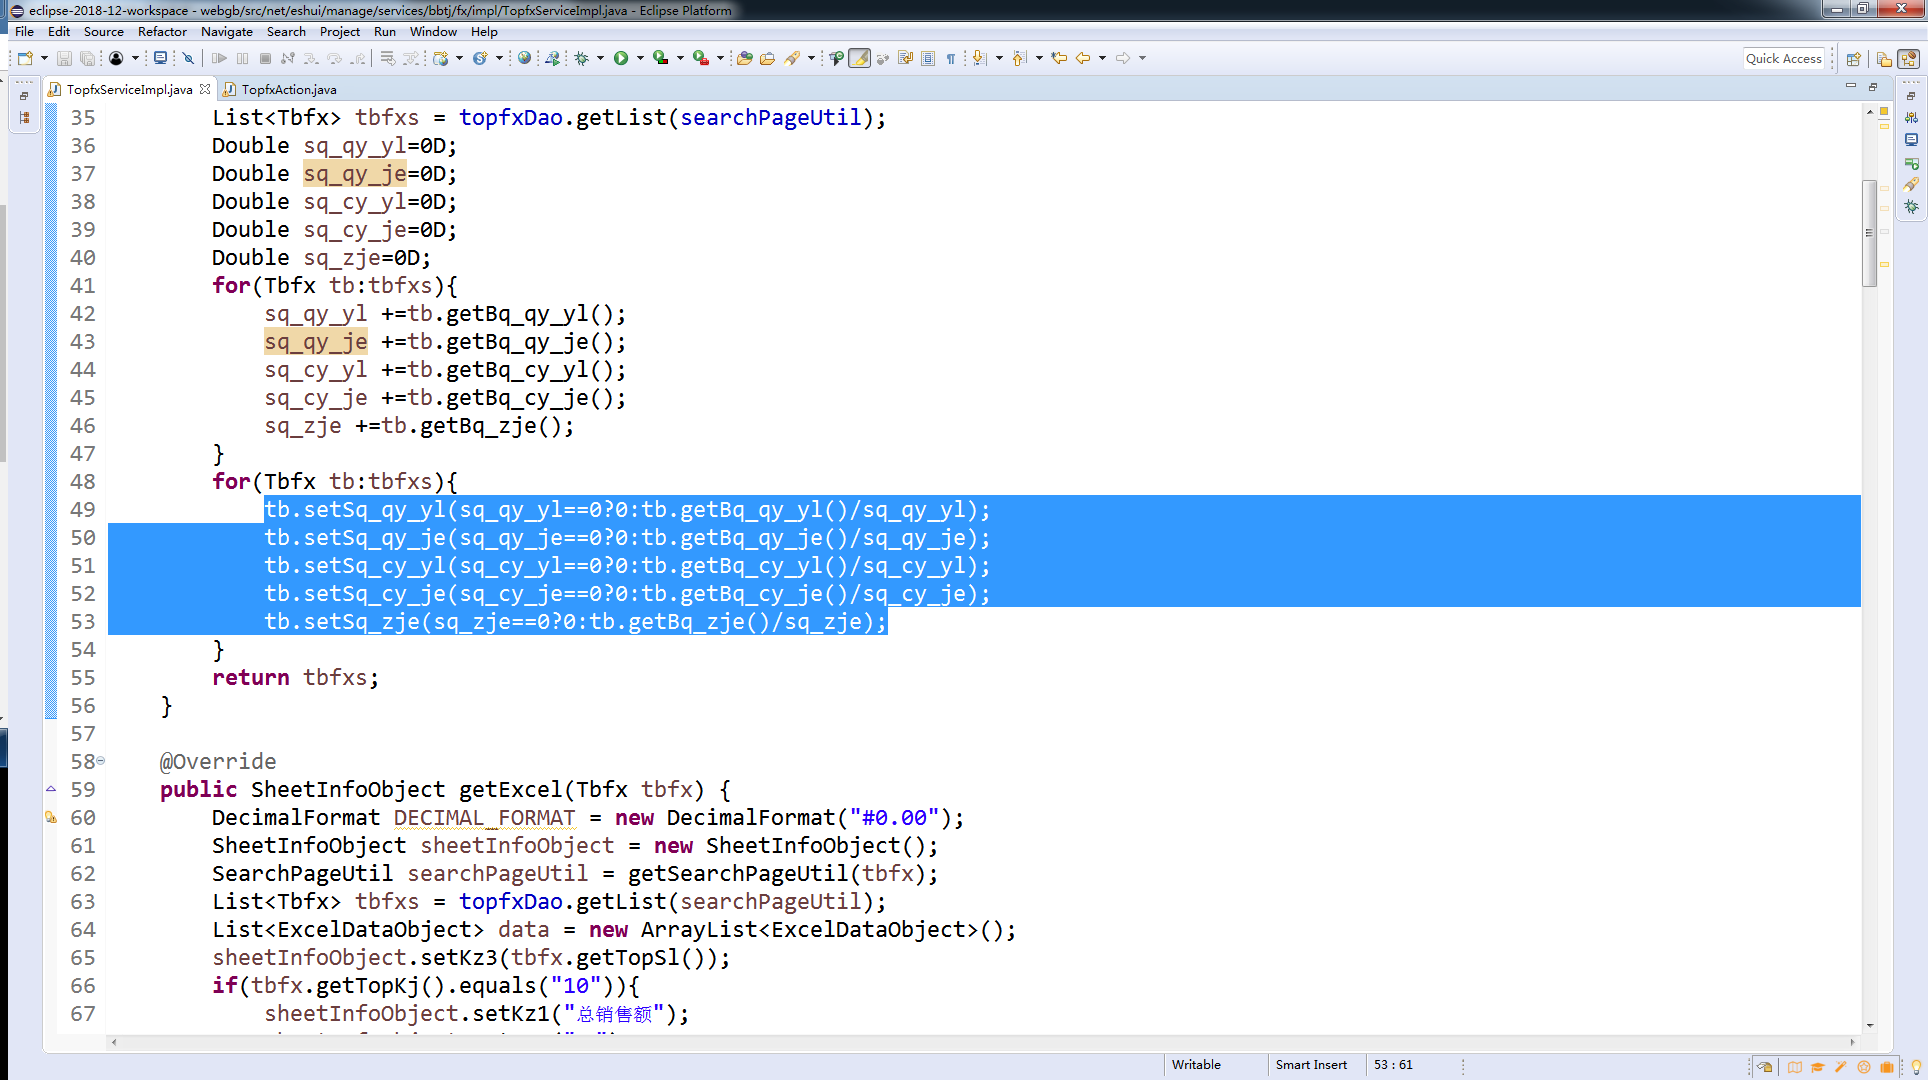Open the Navigate menu

[x=226, y=32]
